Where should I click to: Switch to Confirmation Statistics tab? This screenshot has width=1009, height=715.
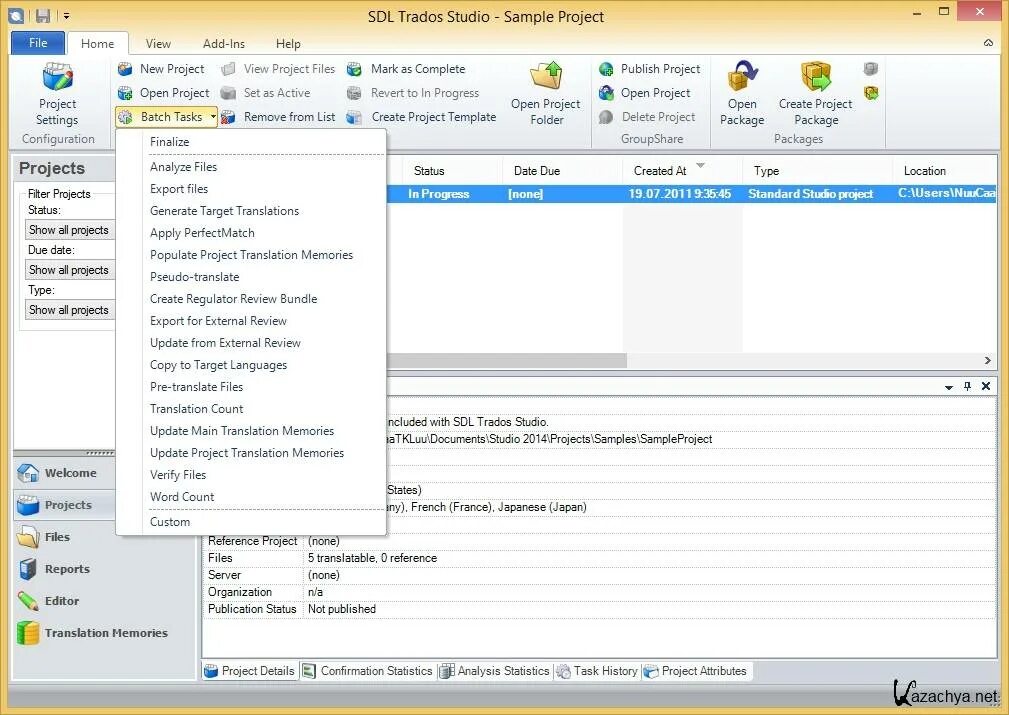[x=367, y=671]
